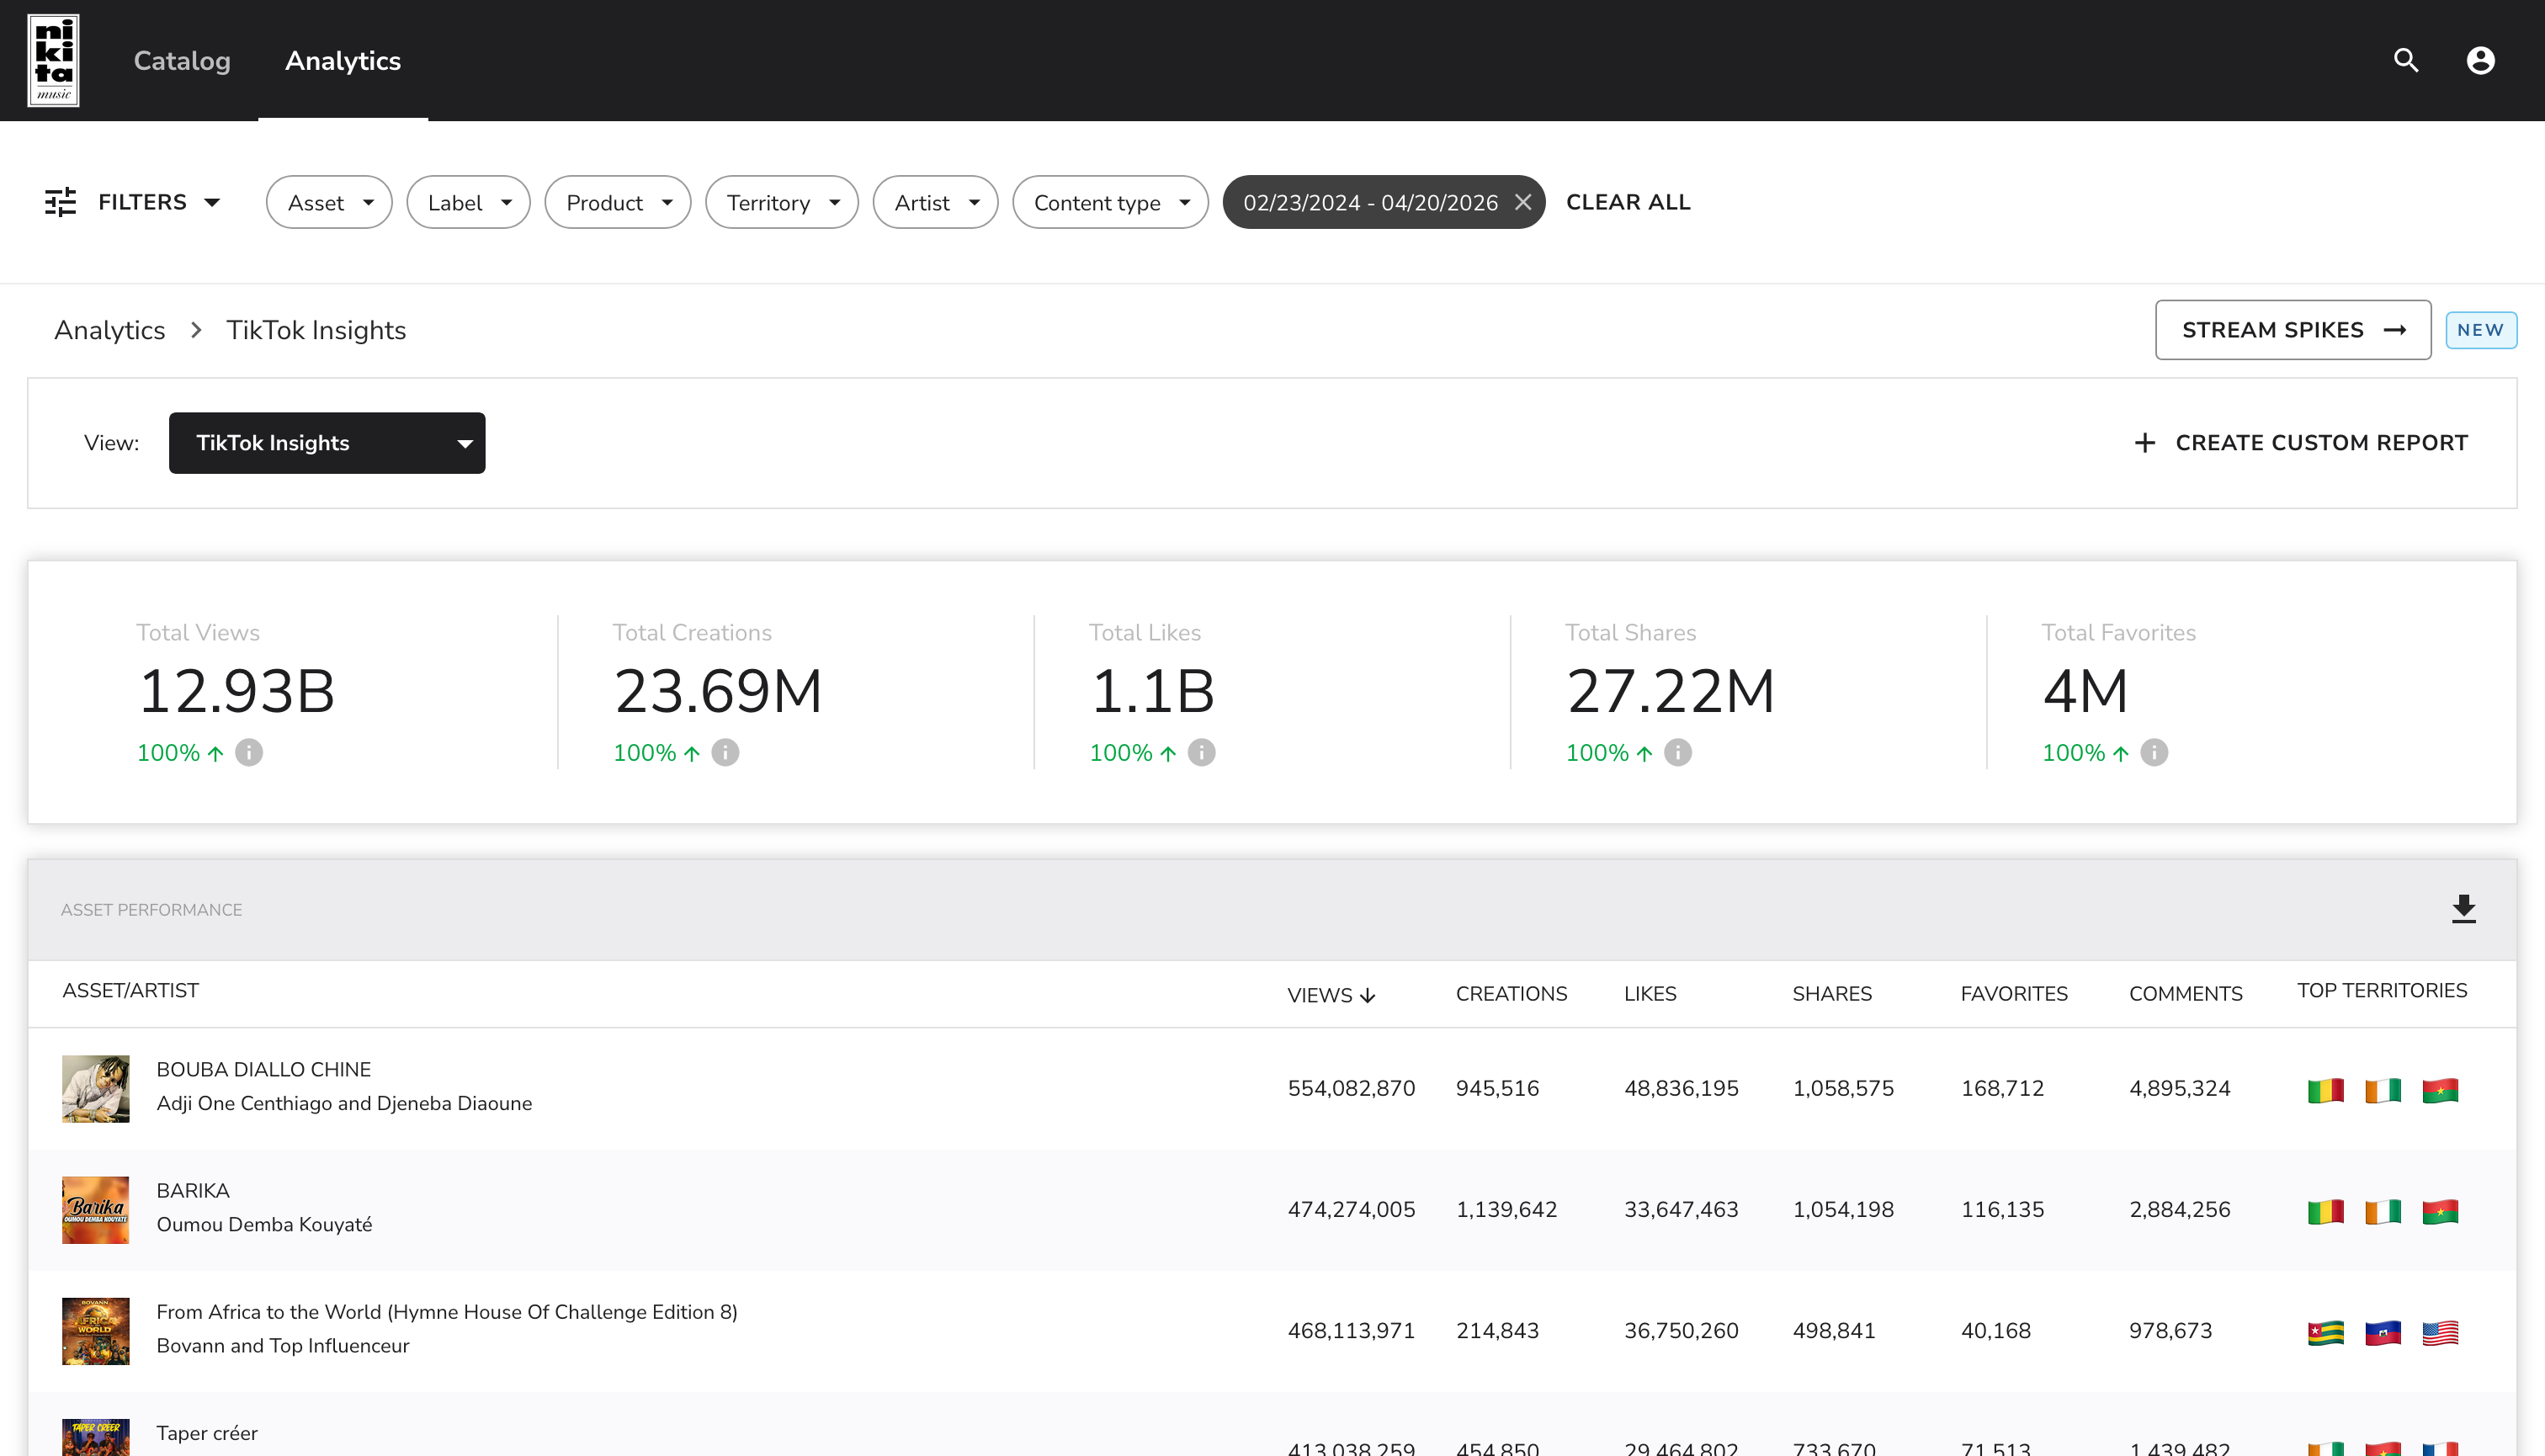Click BARIKA cover thumbnail
Image resolution: width=2545 pixels, height=1456 pixels.
(x=96, y=1209)
